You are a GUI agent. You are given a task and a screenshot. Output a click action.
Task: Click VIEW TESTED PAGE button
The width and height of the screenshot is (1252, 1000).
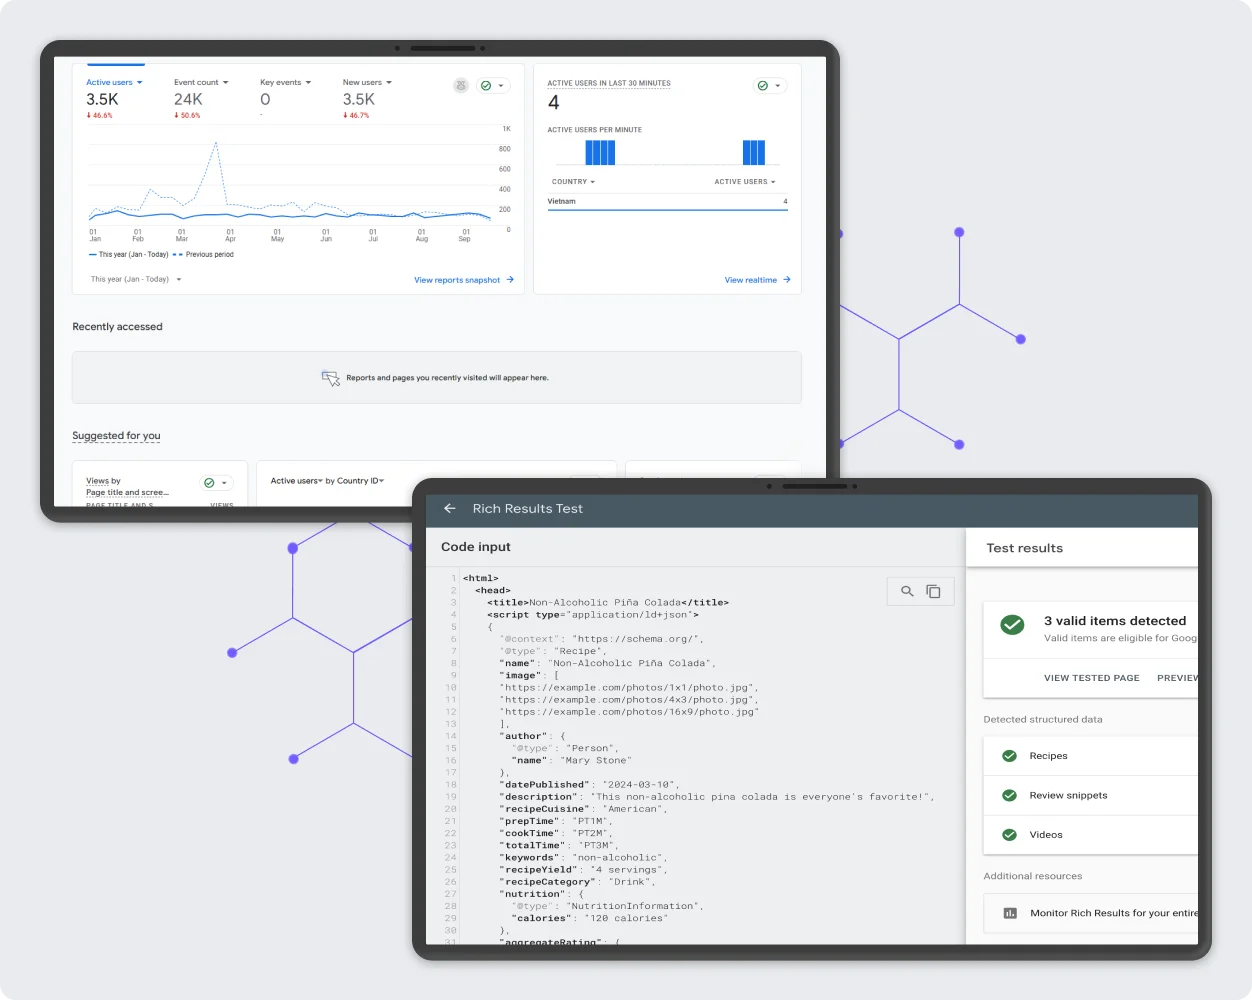(1092, 678)
